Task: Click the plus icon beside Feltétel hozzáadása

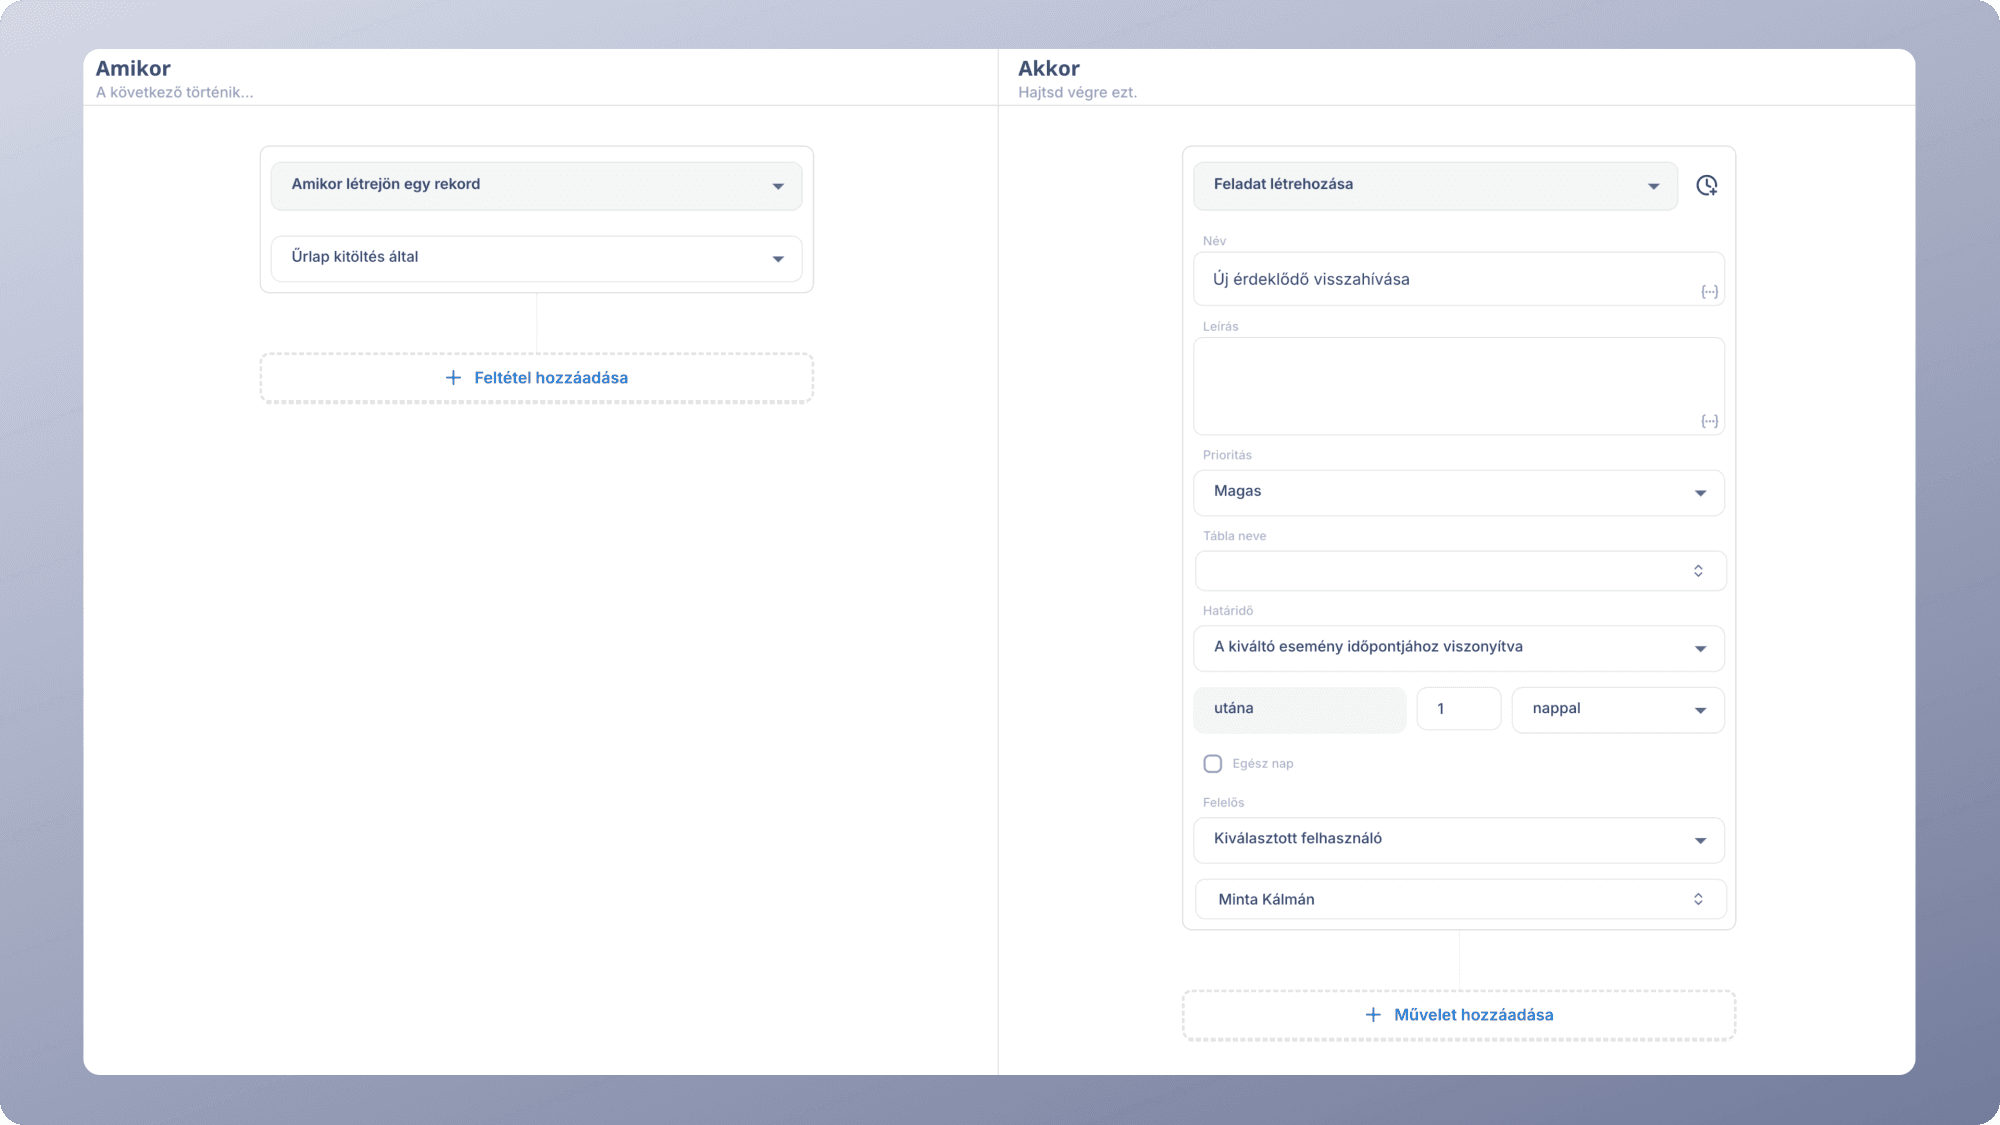Action: pos(453,378)
